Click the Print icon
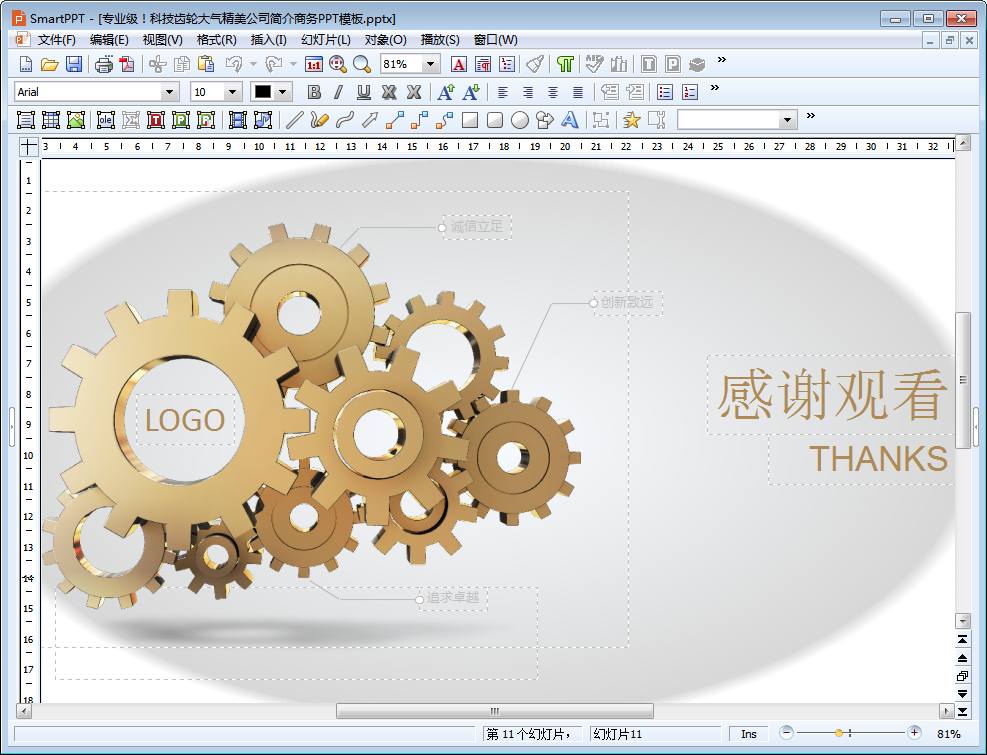Screen dimensions: 987x755 coord(104,64)
